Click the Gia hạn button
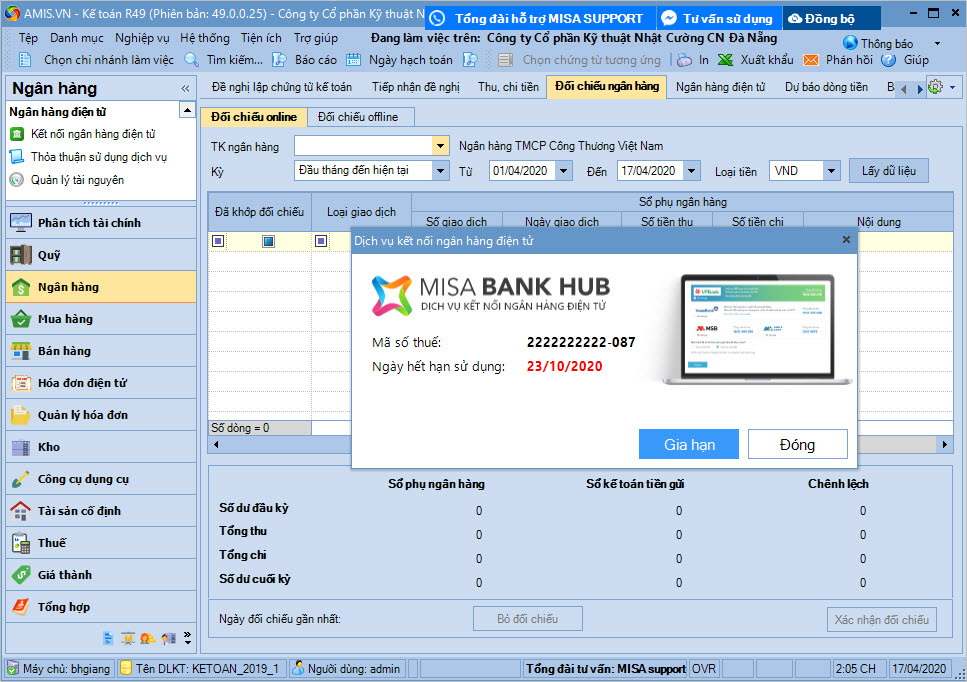The image size is (967, 682). tap(689, 444)
